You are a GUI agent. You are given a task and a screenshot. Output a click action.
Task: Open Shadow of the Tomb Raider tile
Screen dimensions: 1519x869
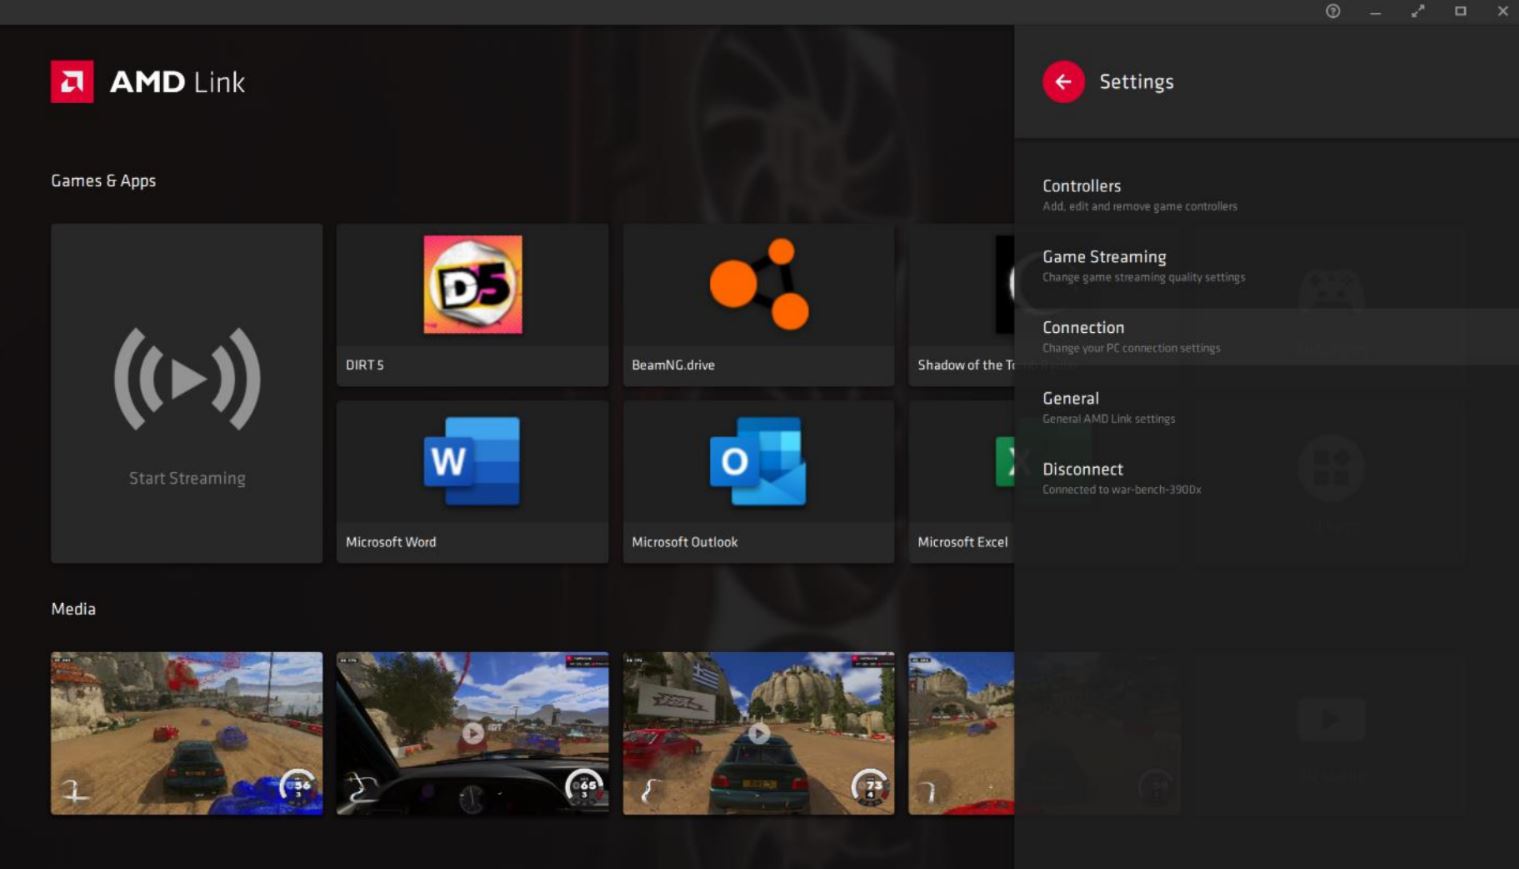(961, 305)
